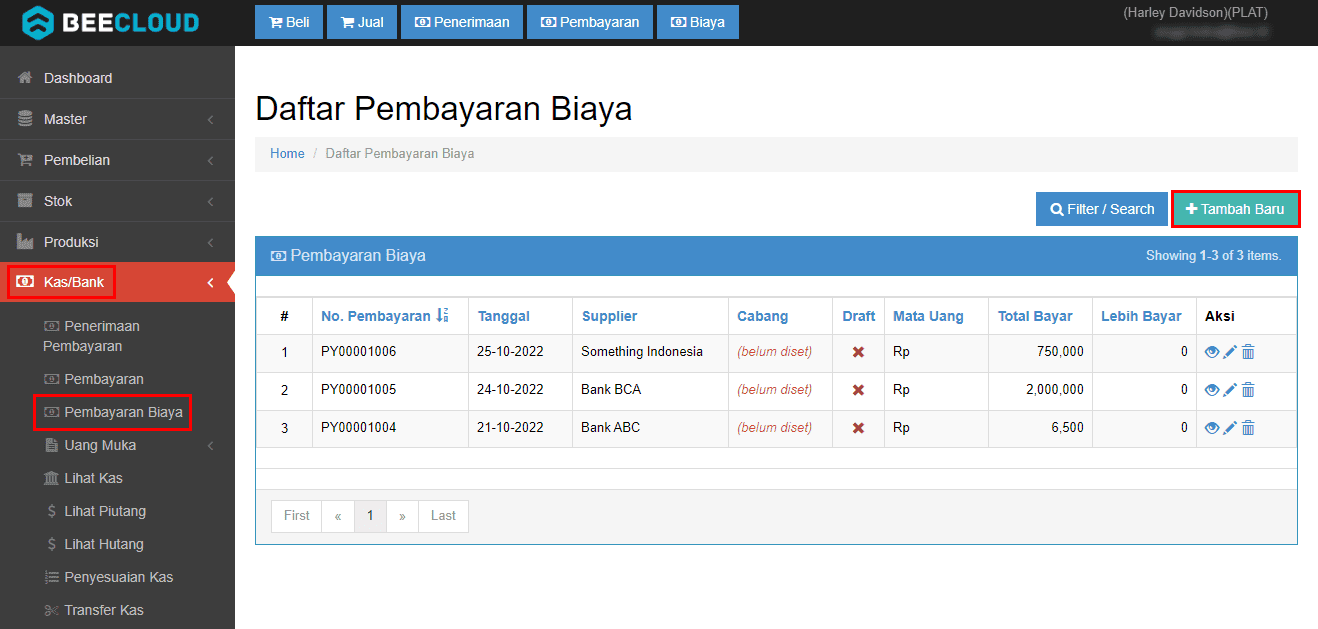1318x629 pixels.
Task: Sort by Draft column header
Action: coord(858,316)
